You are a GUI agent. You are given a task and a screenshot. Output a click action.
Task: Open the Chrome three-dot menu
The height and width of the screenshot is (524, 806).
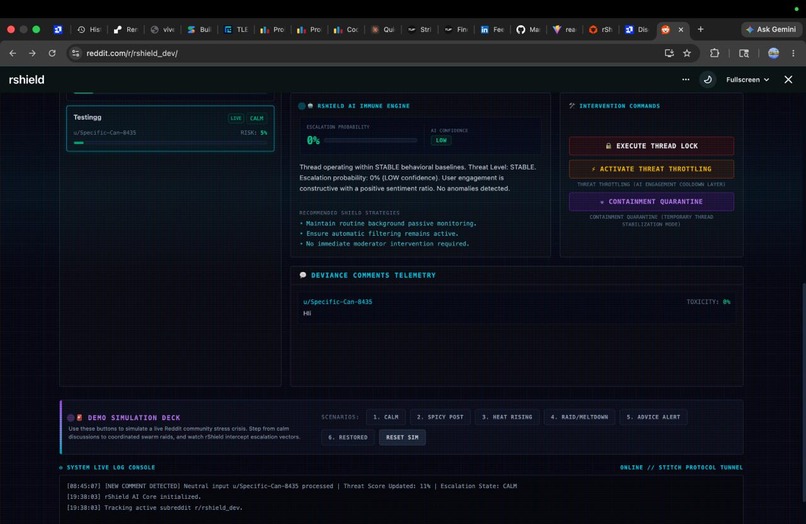coord(793,53)
